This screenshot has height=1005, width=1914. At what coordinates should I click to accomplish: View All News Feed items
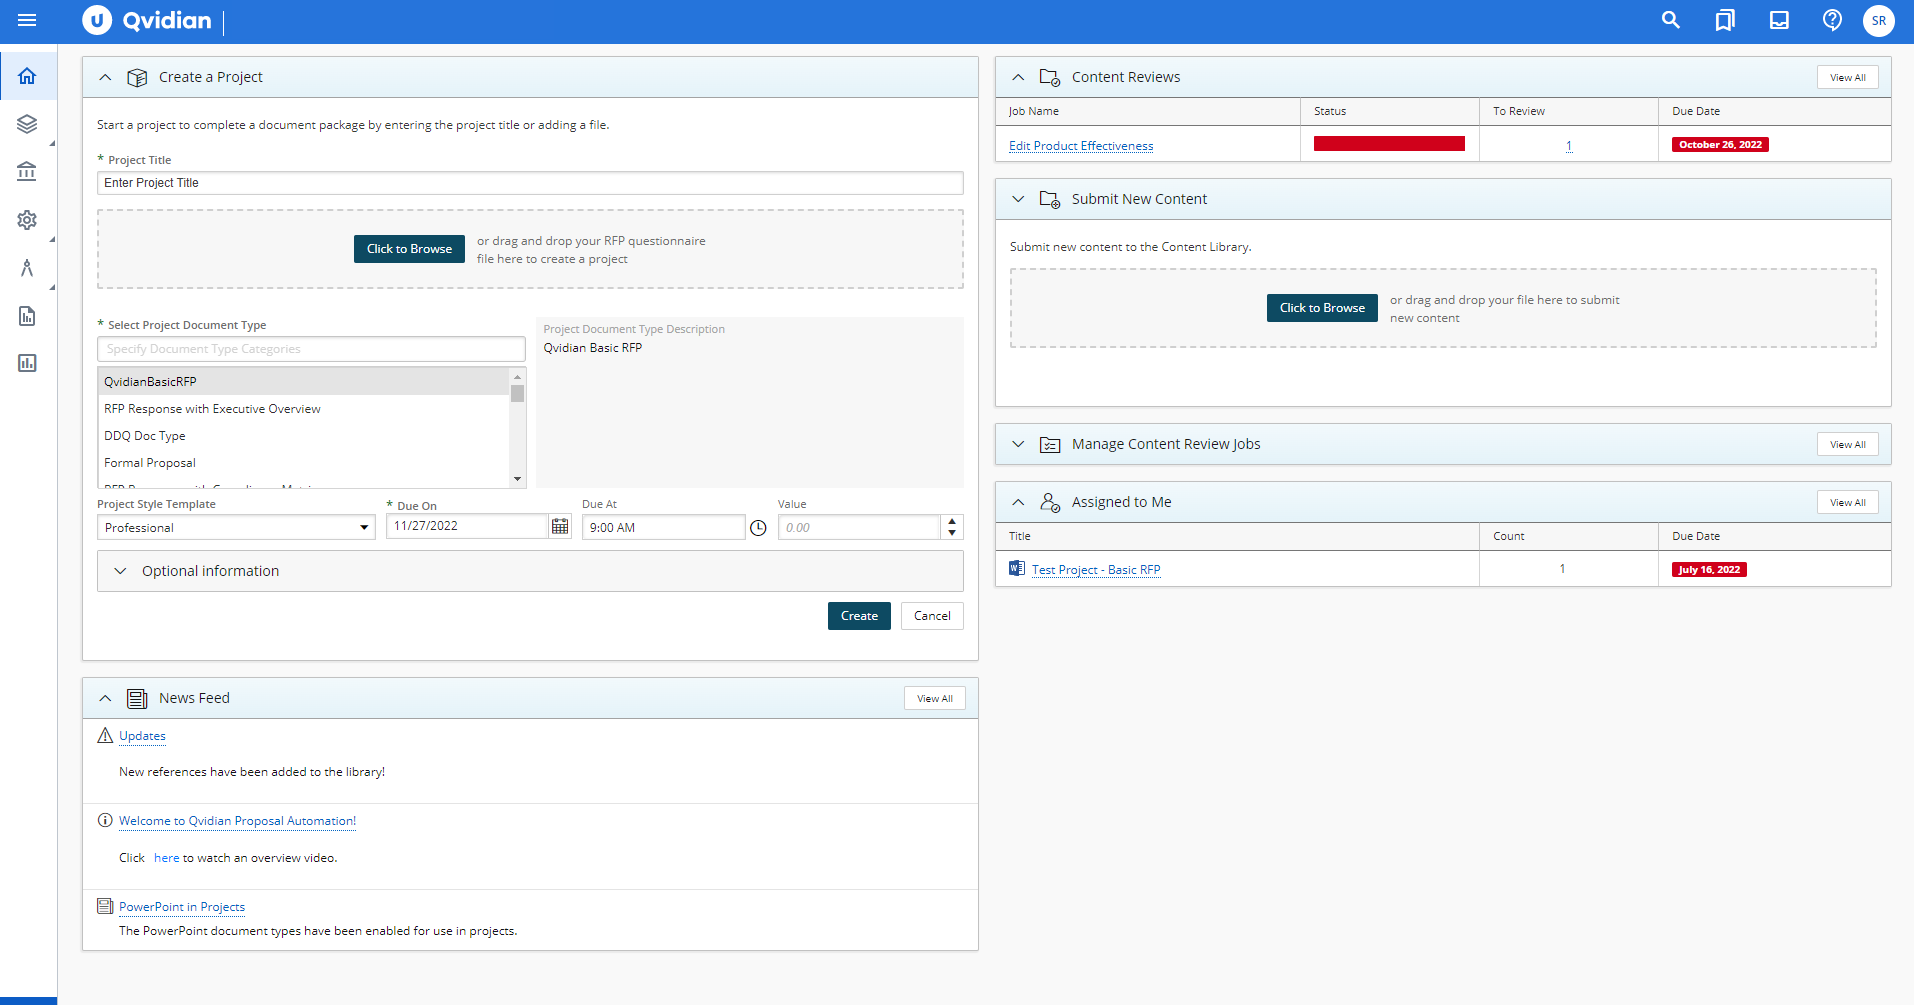click(935, 698)
